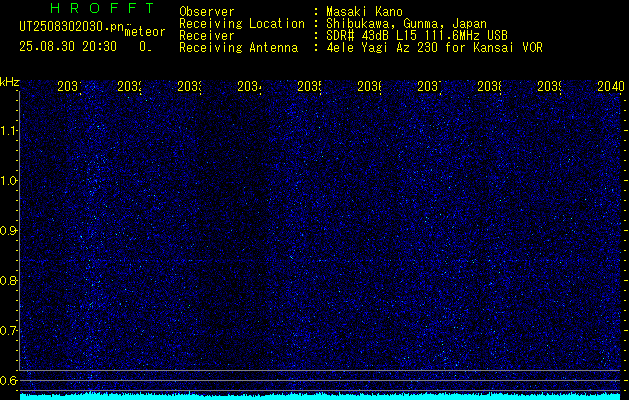Select observer name 'Masaki Kano'
This screenshot has width=629, height=400.
point(364,12)
